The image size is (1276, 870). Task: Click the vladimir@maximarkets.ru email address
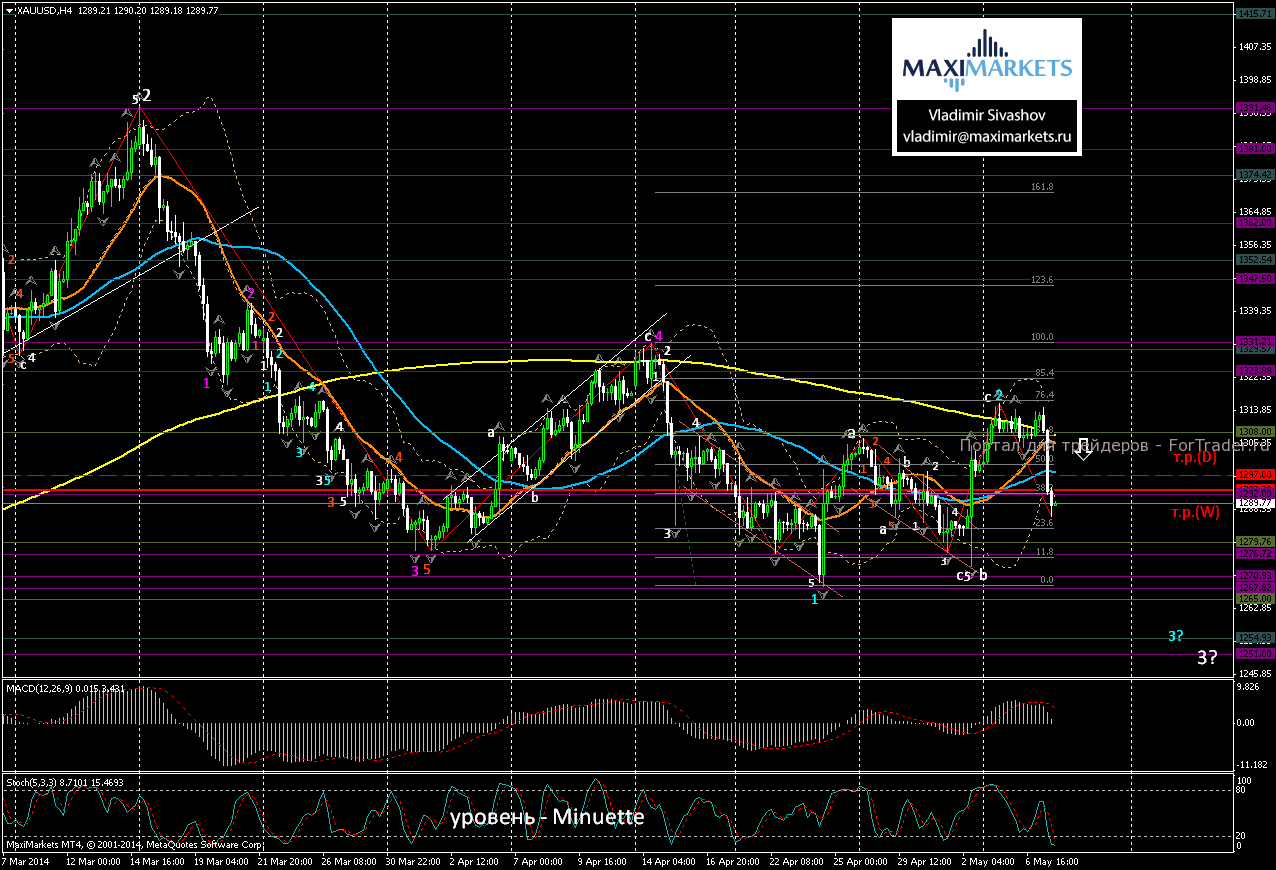[986, 138]
